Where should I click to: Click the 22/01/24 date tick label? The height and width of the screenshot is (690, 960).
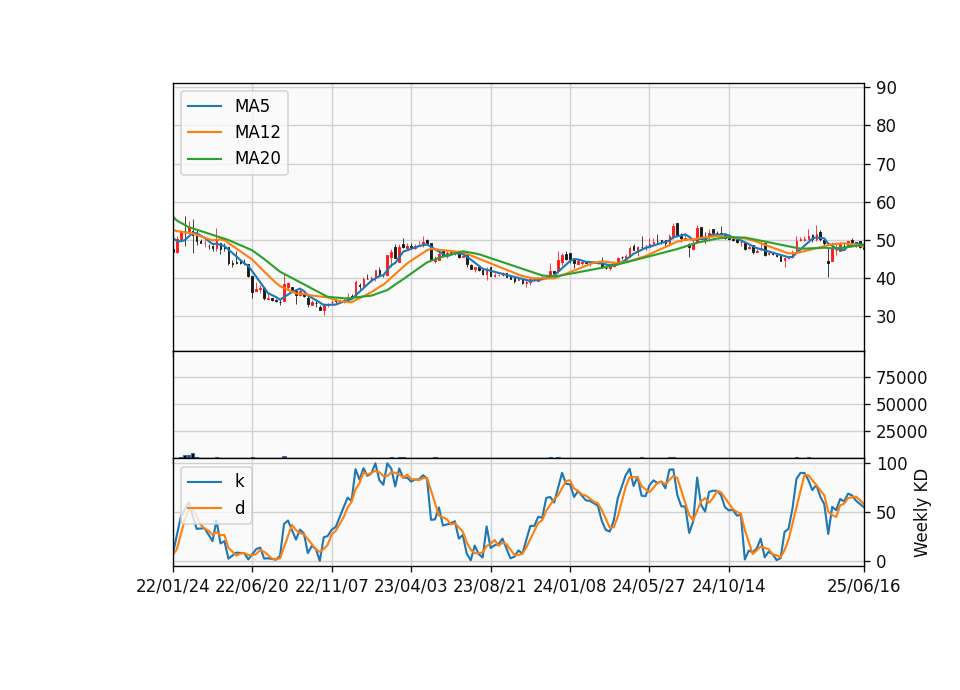point(173,586)
